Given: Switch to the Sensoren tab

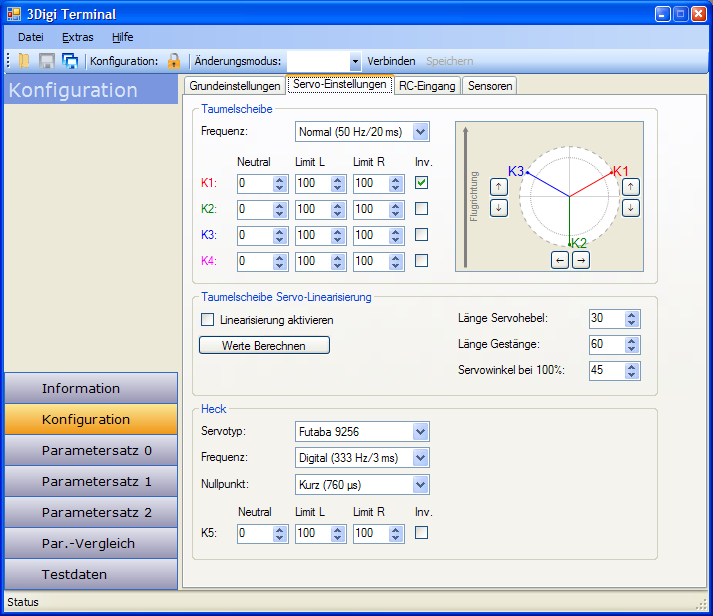Looking at the screenshot, I should point(490,86).
